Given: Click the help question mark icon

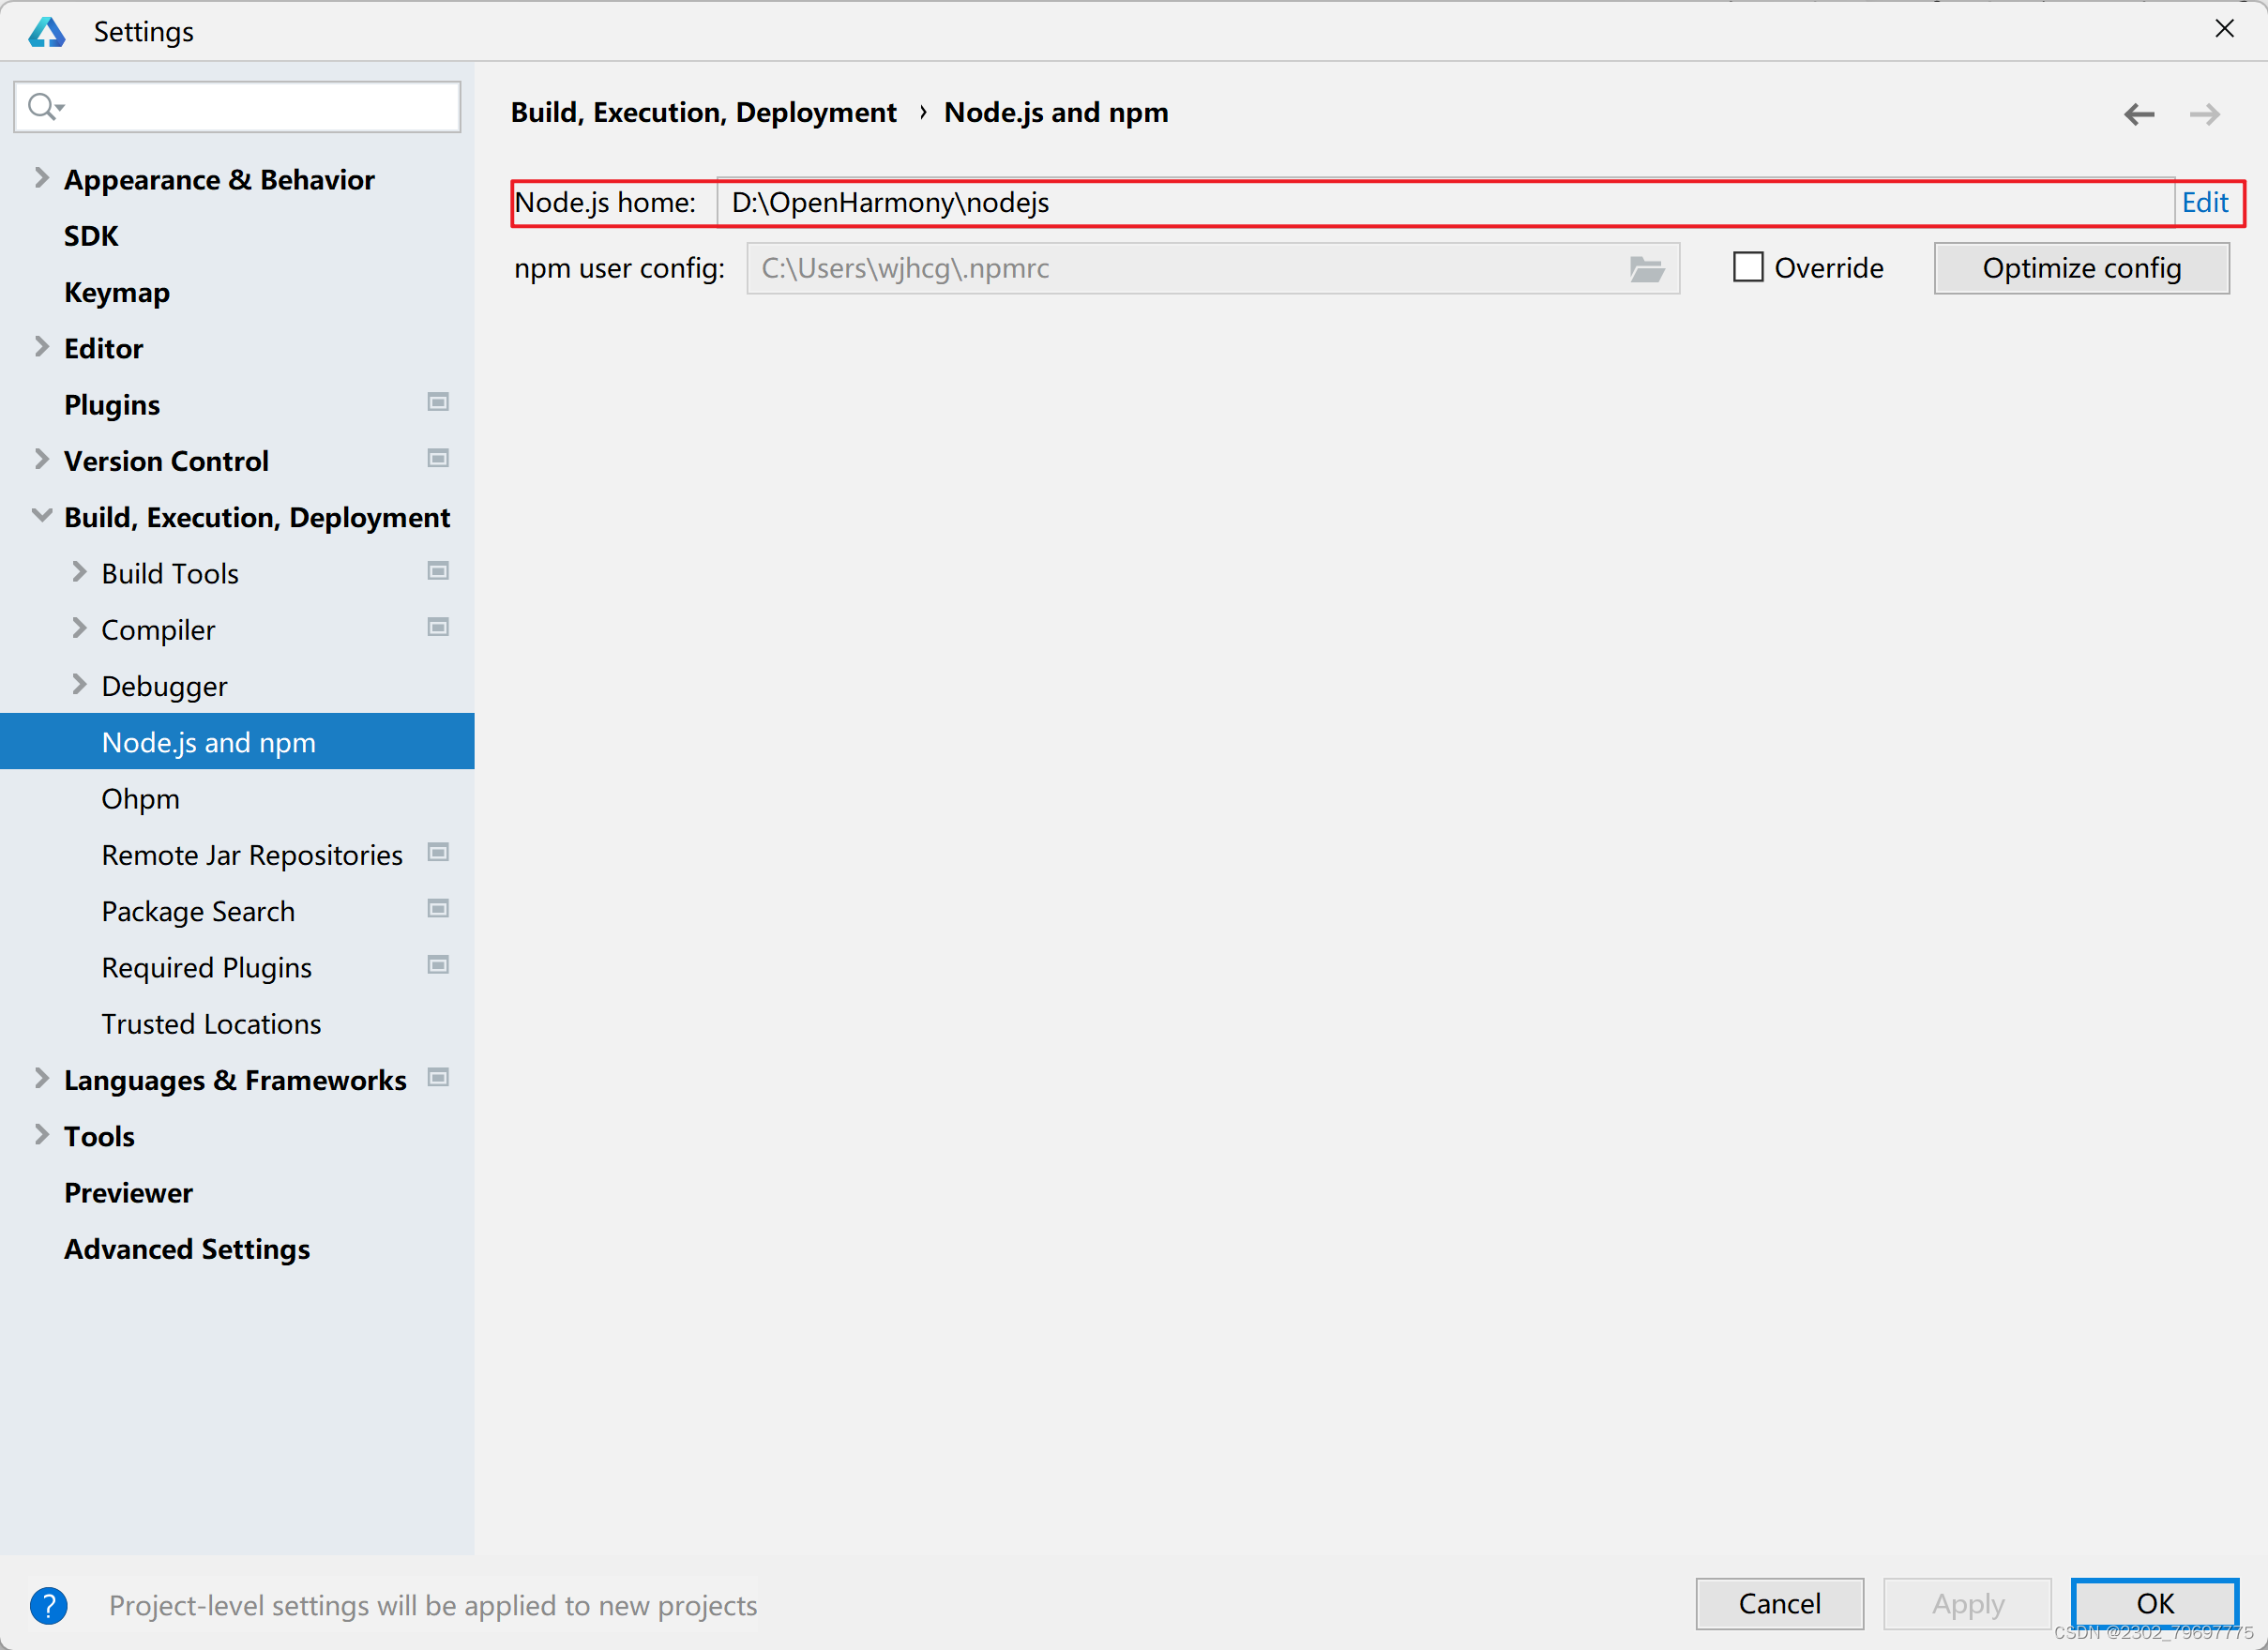Looking at the screenshot, I should (x=48, y=1605).
